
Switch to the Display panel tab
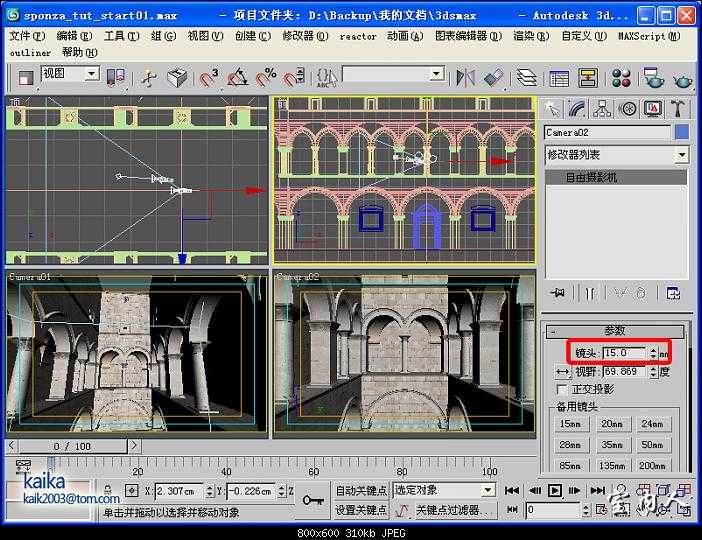pyautogui.click(x=653, y=109)
